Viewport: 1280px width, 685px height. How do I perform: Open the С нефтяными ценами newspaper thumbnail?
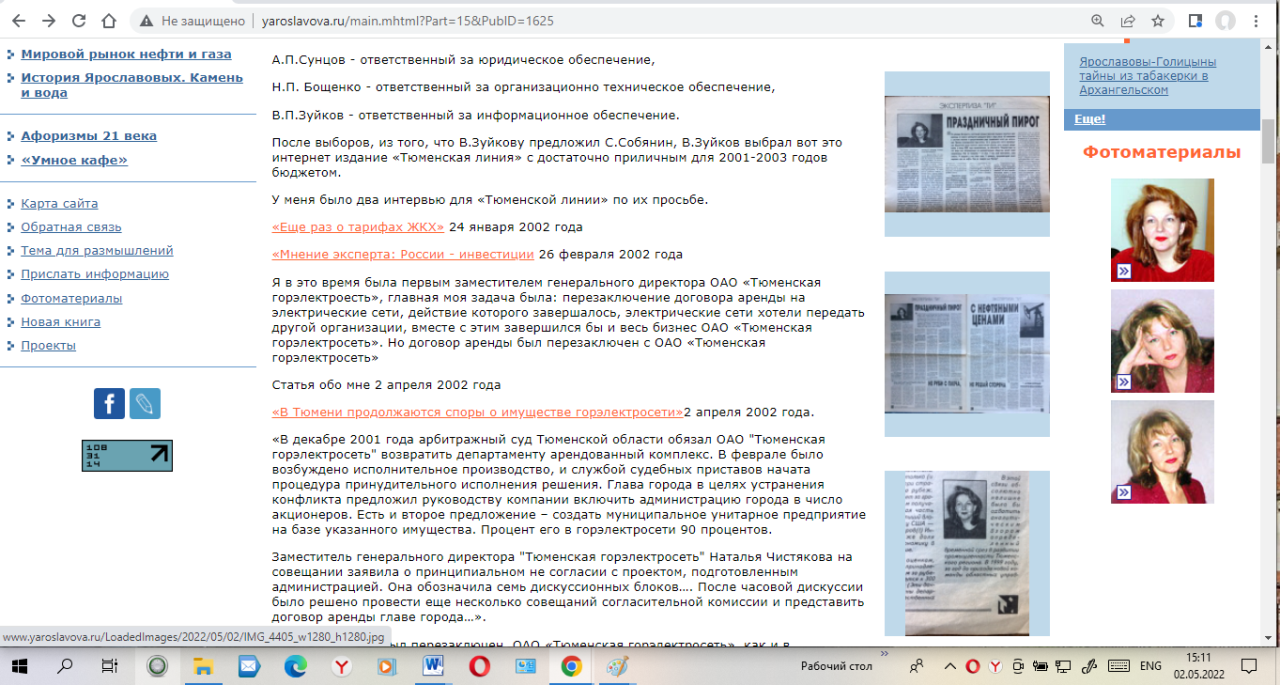(x=967, y=354)
